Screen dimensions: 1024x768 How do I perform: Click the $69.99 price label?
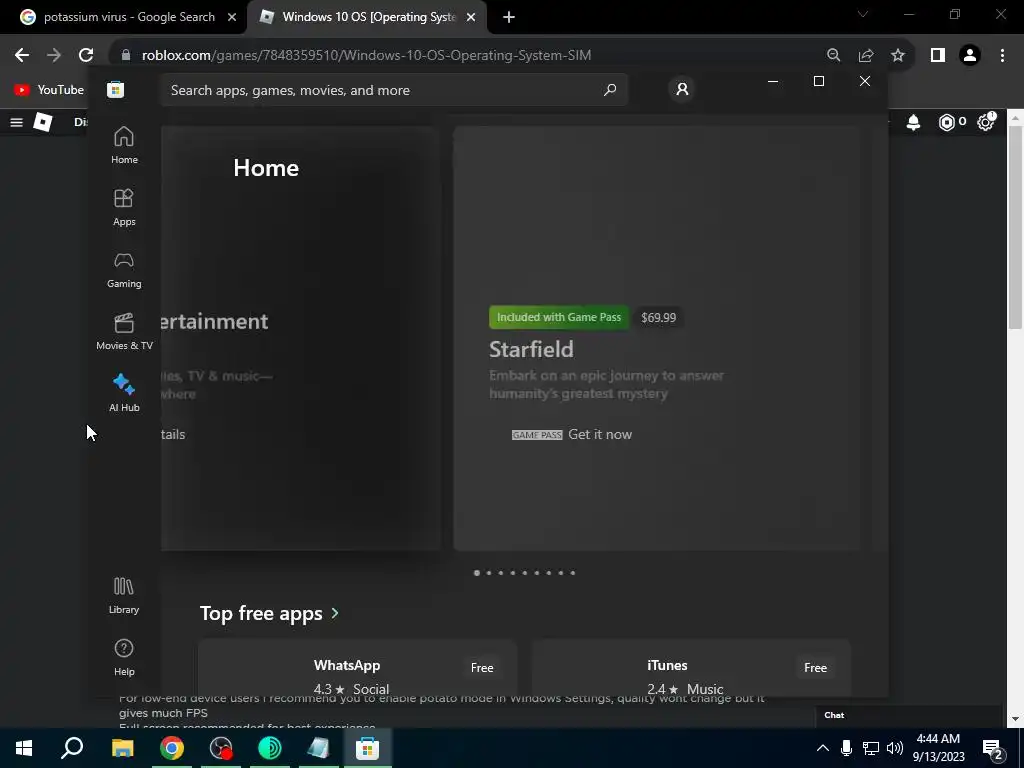[x=658, y=317]
